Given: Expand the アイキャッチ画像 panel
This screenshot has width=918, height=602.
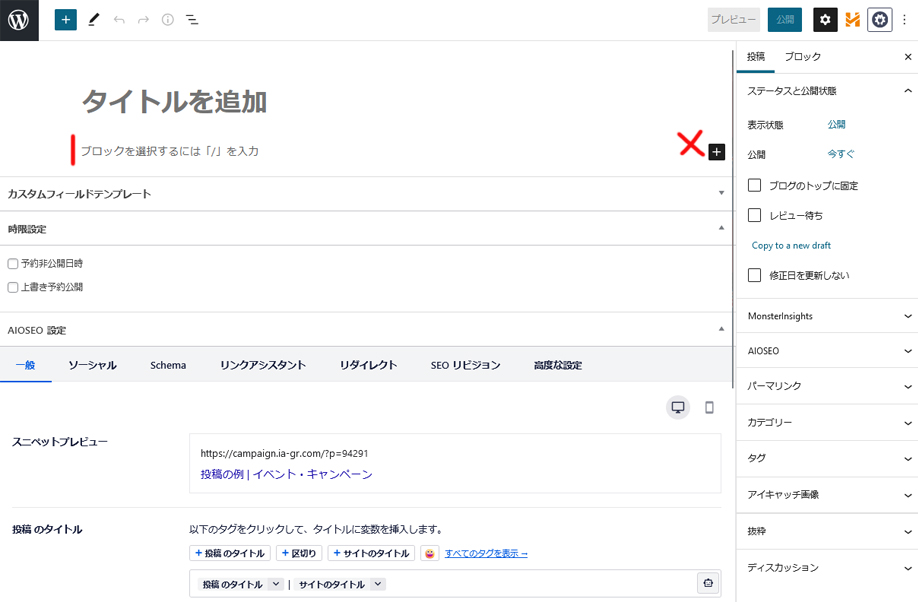Looking at the screenshot, I should (826, 495).
